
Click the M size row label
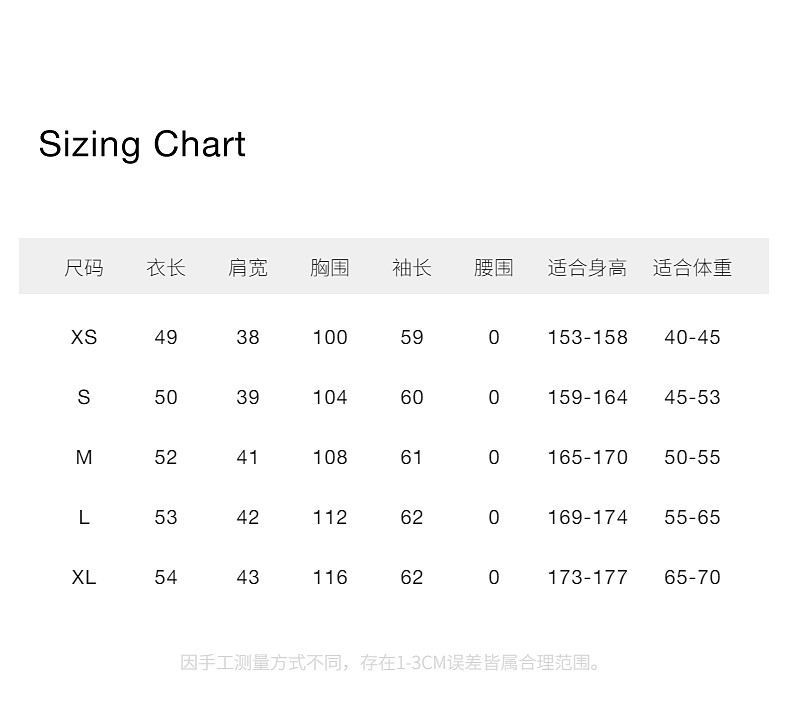pyautogui.click(x=84, y=458)
